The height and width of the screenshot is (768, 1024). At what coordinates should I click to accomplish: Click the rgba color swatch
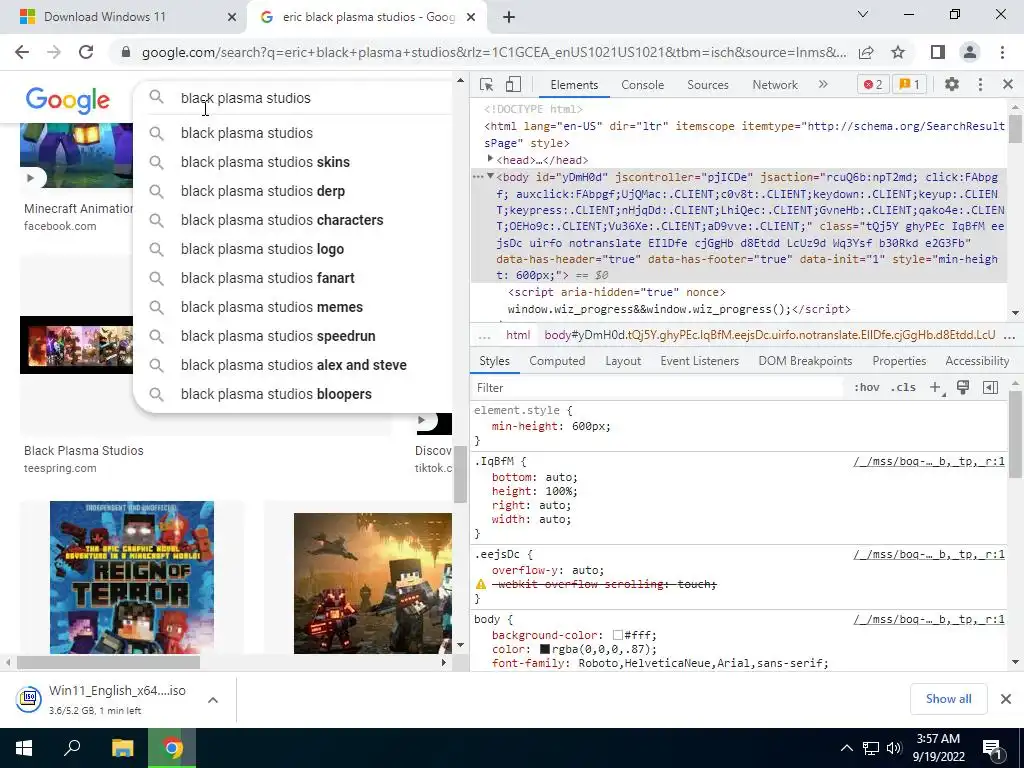pos(545,649)
